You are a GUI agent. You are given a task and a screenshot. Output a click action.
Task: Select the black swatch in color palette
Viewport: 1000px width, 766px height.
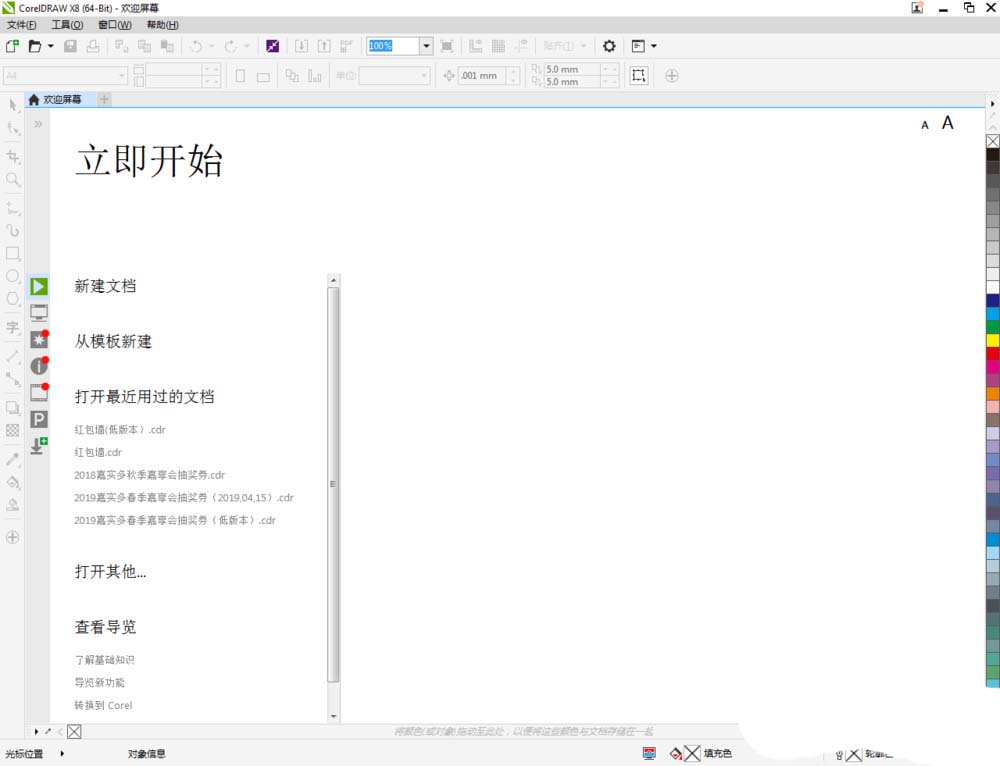[993, 154]
